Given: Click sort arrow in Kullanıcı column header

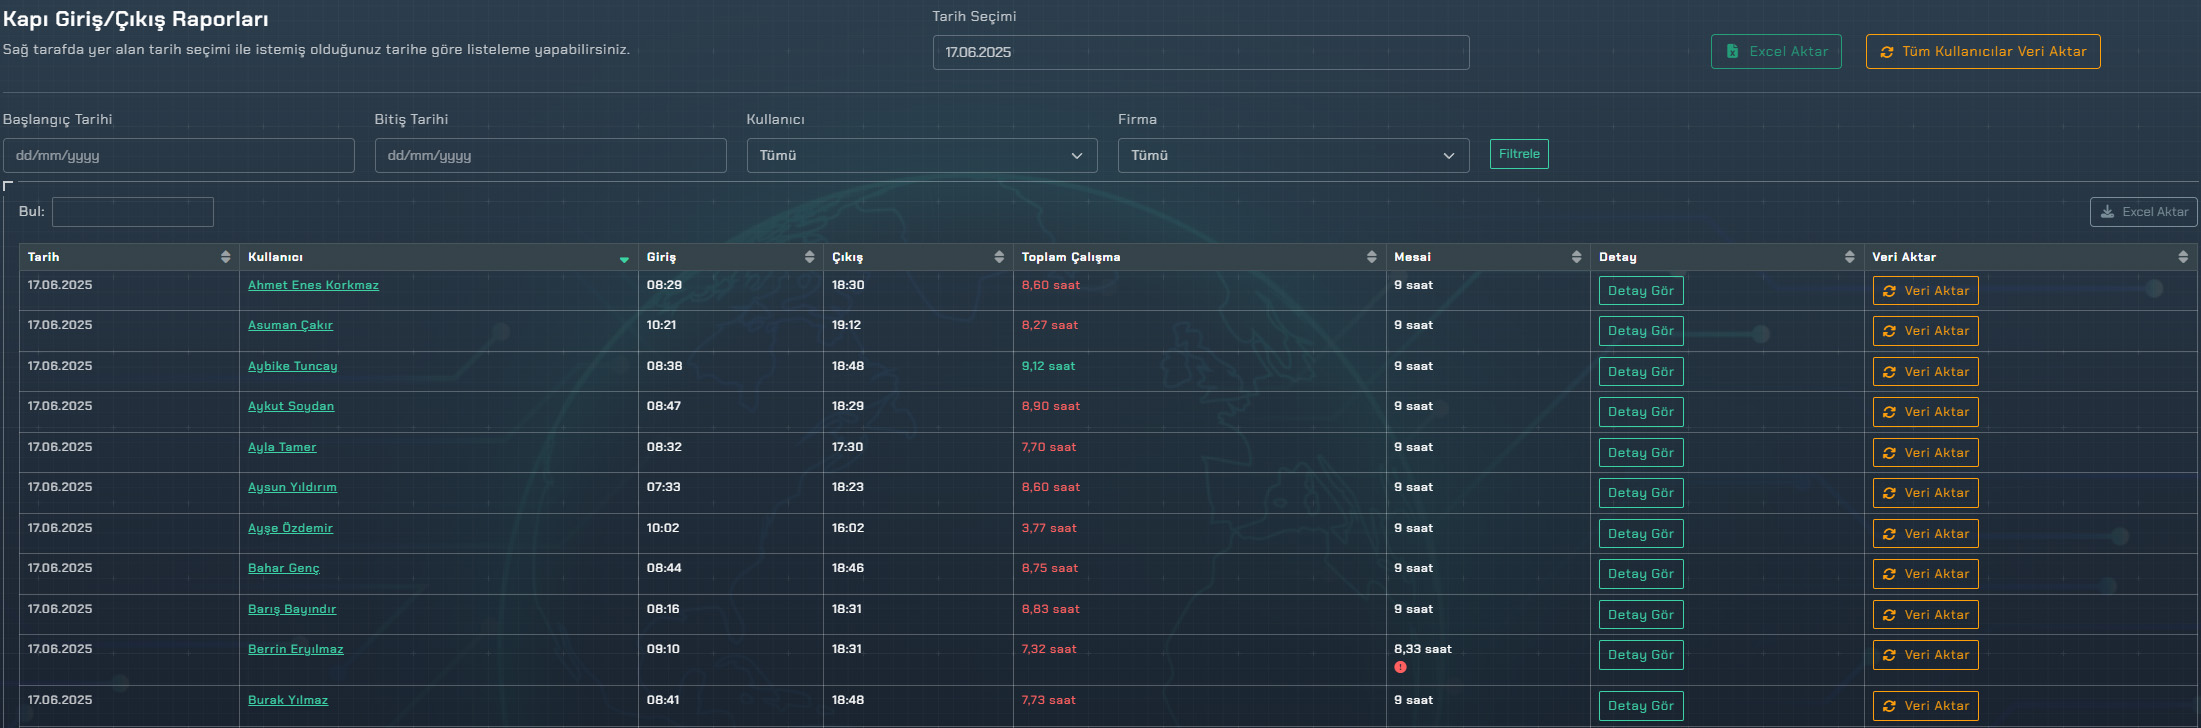Looking at the screenshot, I should (624, 259).
